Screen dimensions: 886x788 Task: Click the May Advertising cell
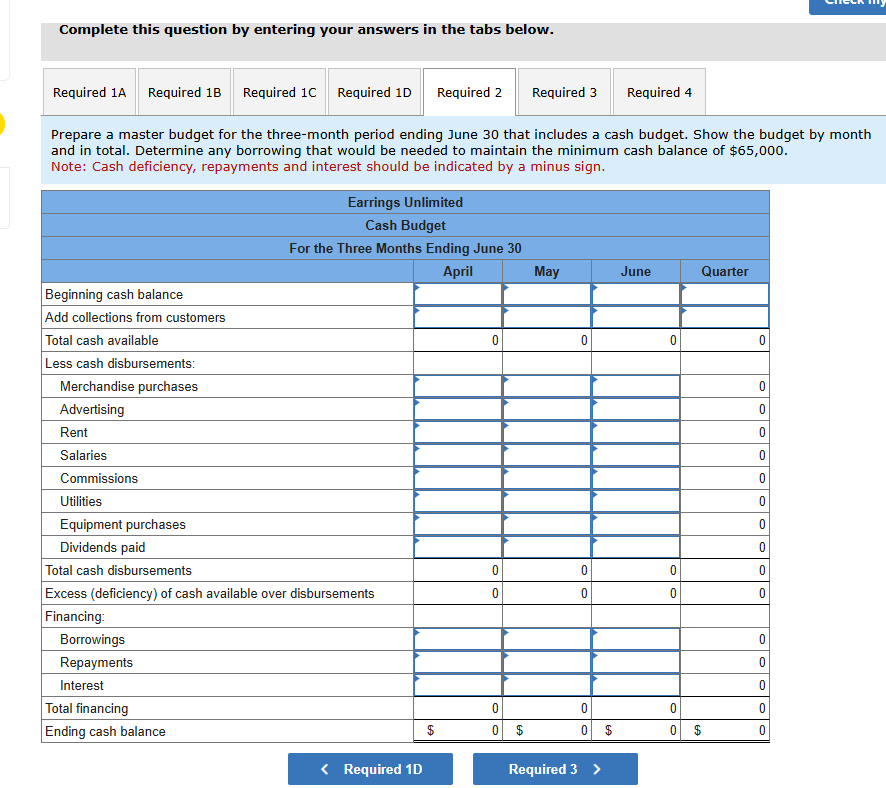[547, 410]
